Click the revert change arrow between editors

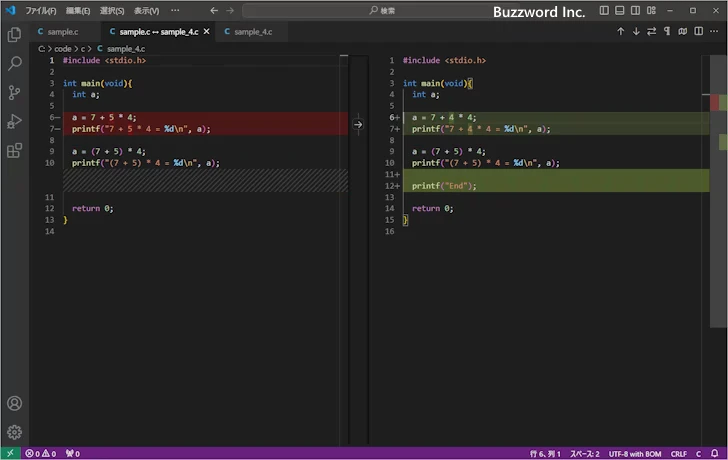(358, 125)
